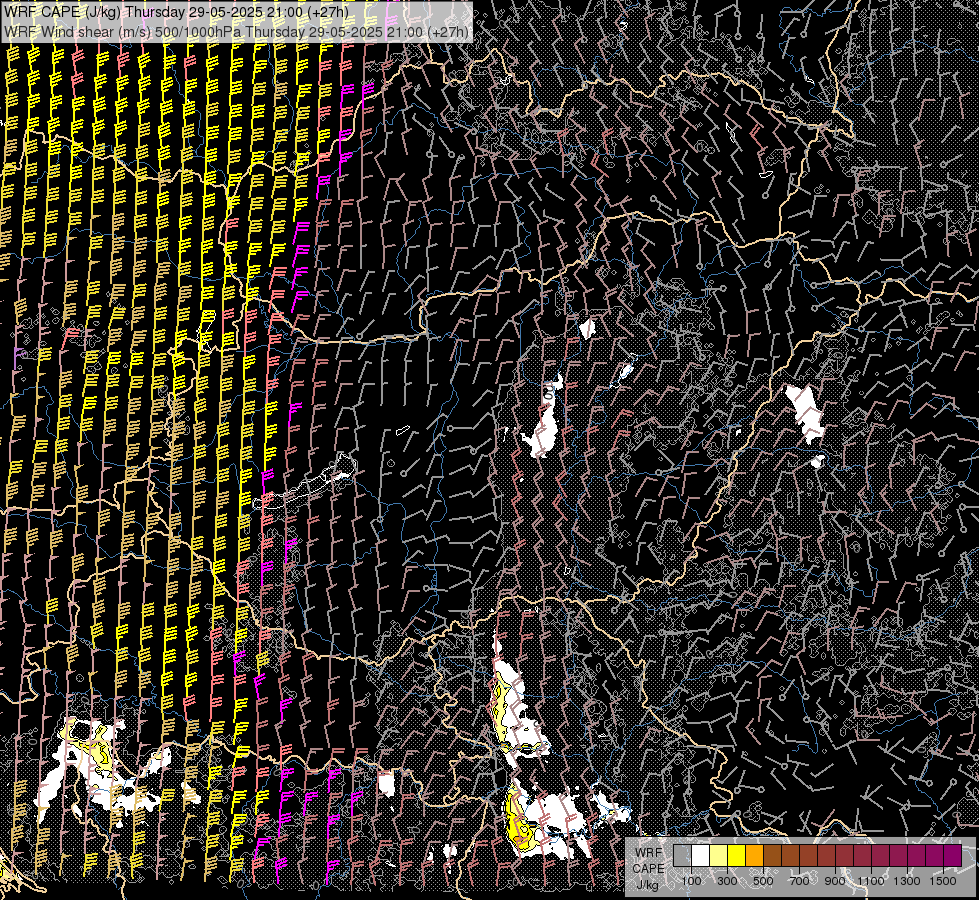Click the legend value 100
The height and width of the screenshot is (900, 979).
[691, 881]
